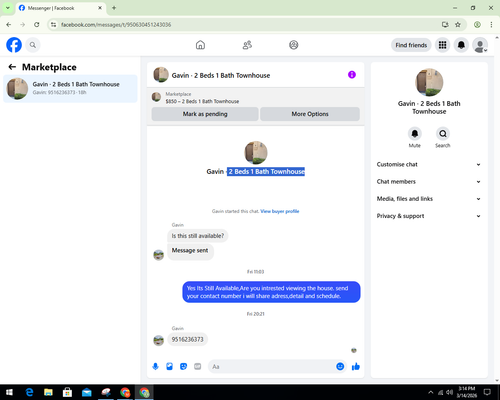
Task: Search in conversation using Search icon
Action: (x=443, y=134)
